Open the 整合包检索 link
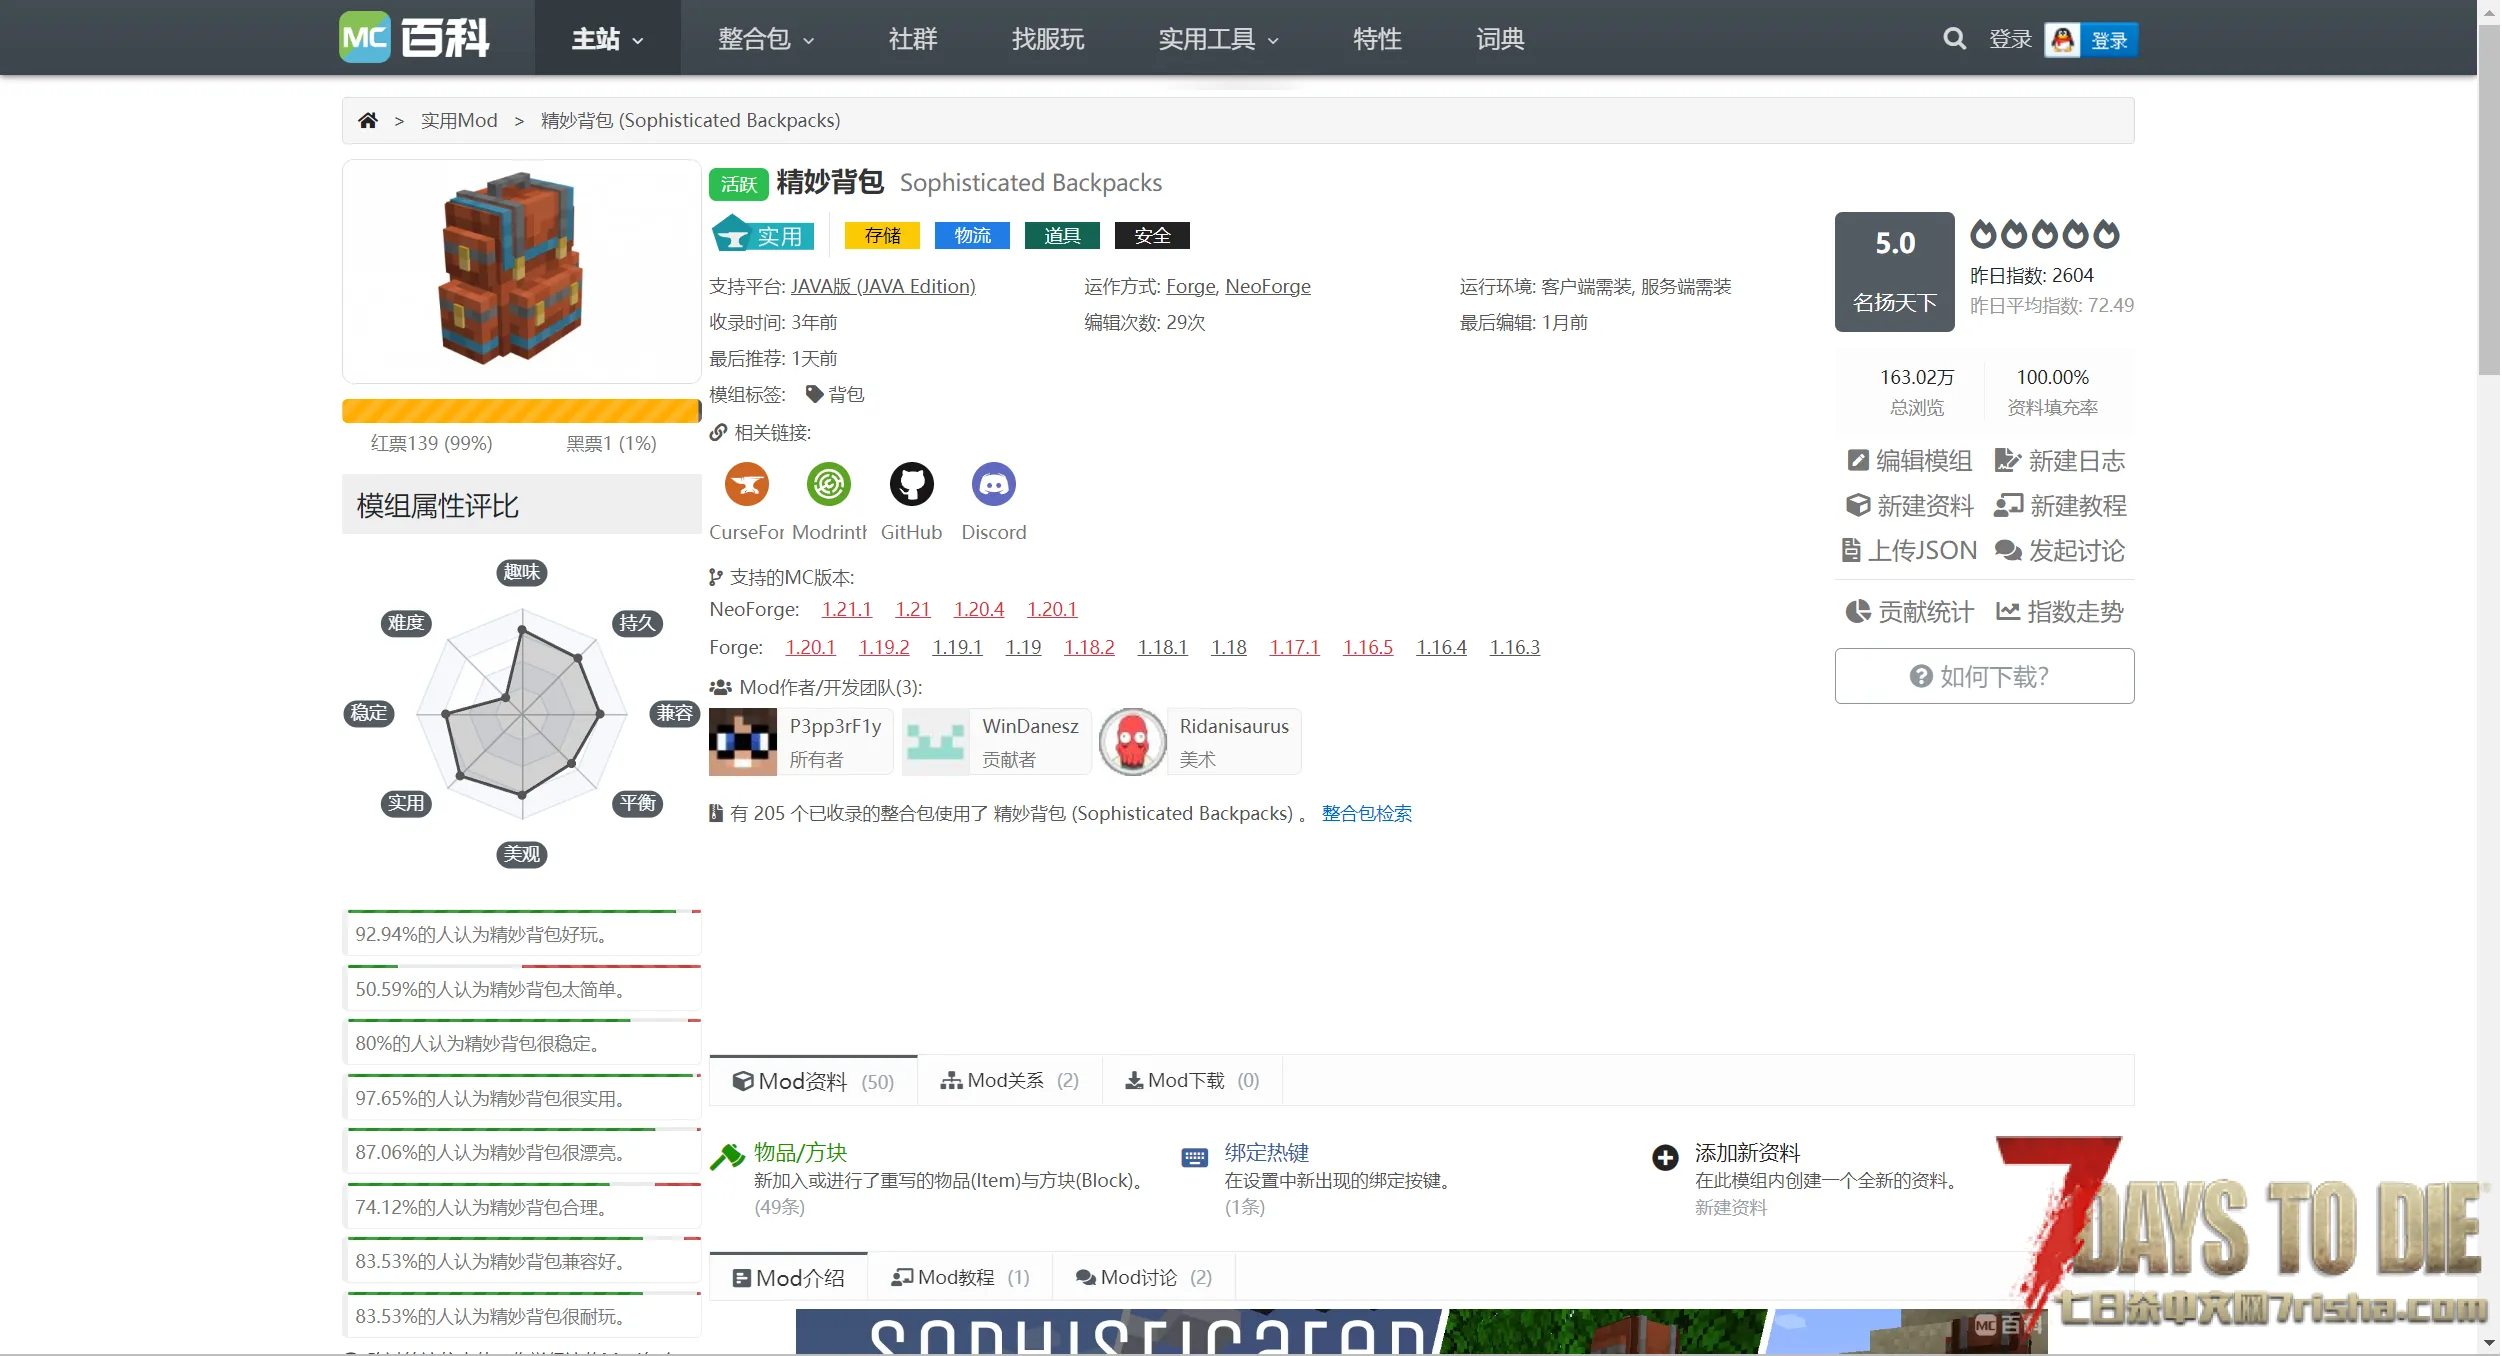2502x1356 pixels. pos(1366,814)
